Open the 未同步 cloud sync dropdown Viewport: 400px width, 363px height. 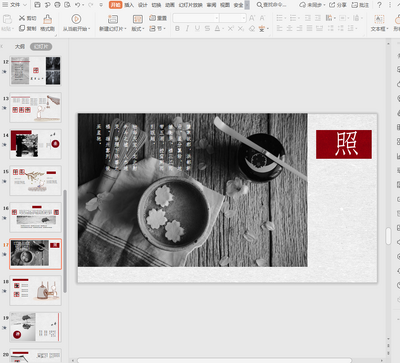coord(312,5)
